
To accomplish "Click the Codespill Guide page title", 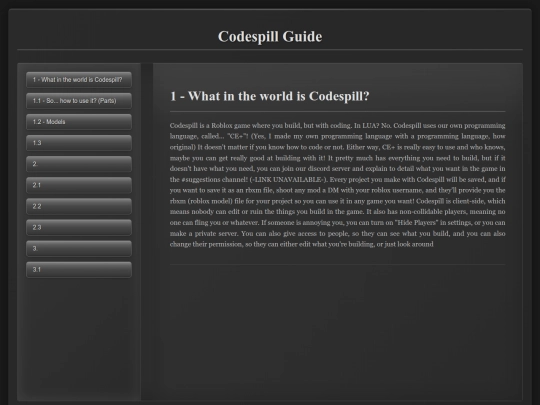I will tap(270, 37).
